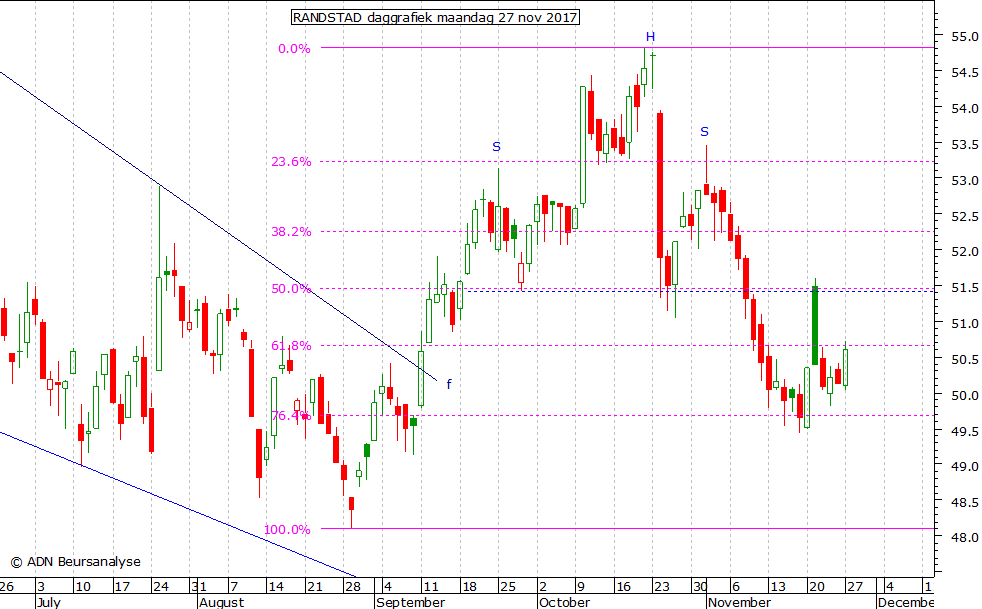982x609 pixels.
Task: Click the 'September' month label on time axis
Action: click(x=411, y=602)
